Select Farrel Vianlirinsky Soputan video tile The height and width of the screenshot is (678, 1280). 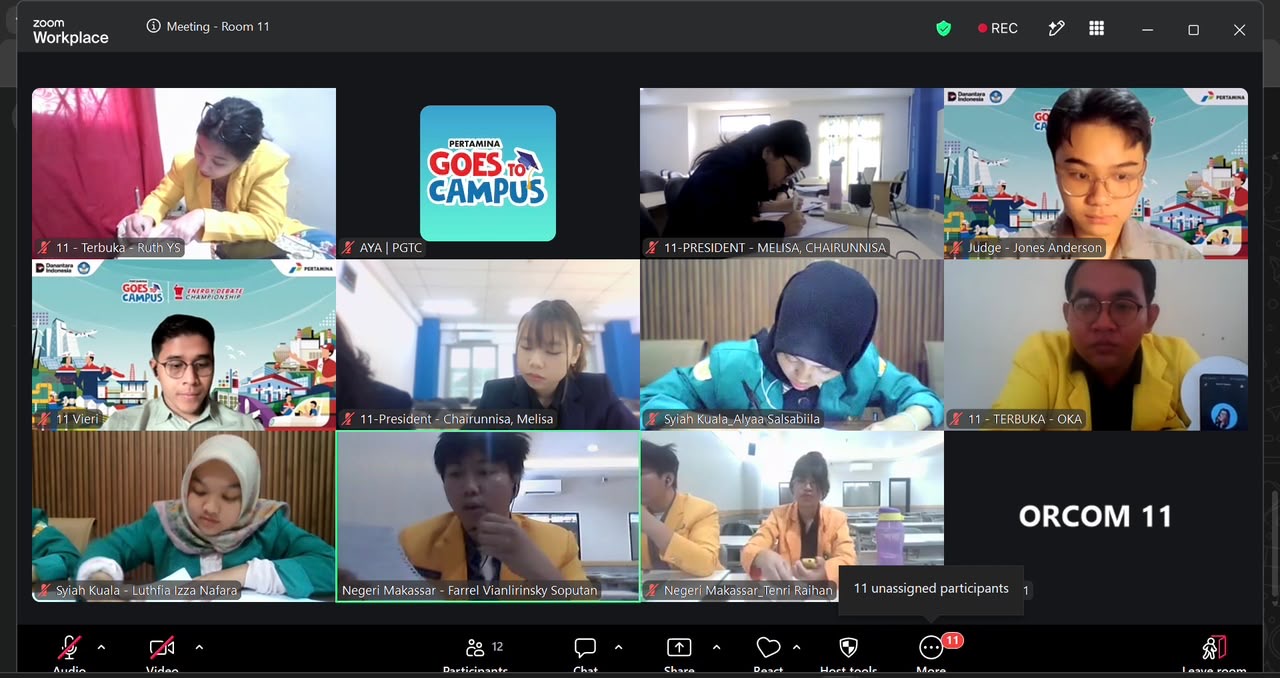[488, 516]
